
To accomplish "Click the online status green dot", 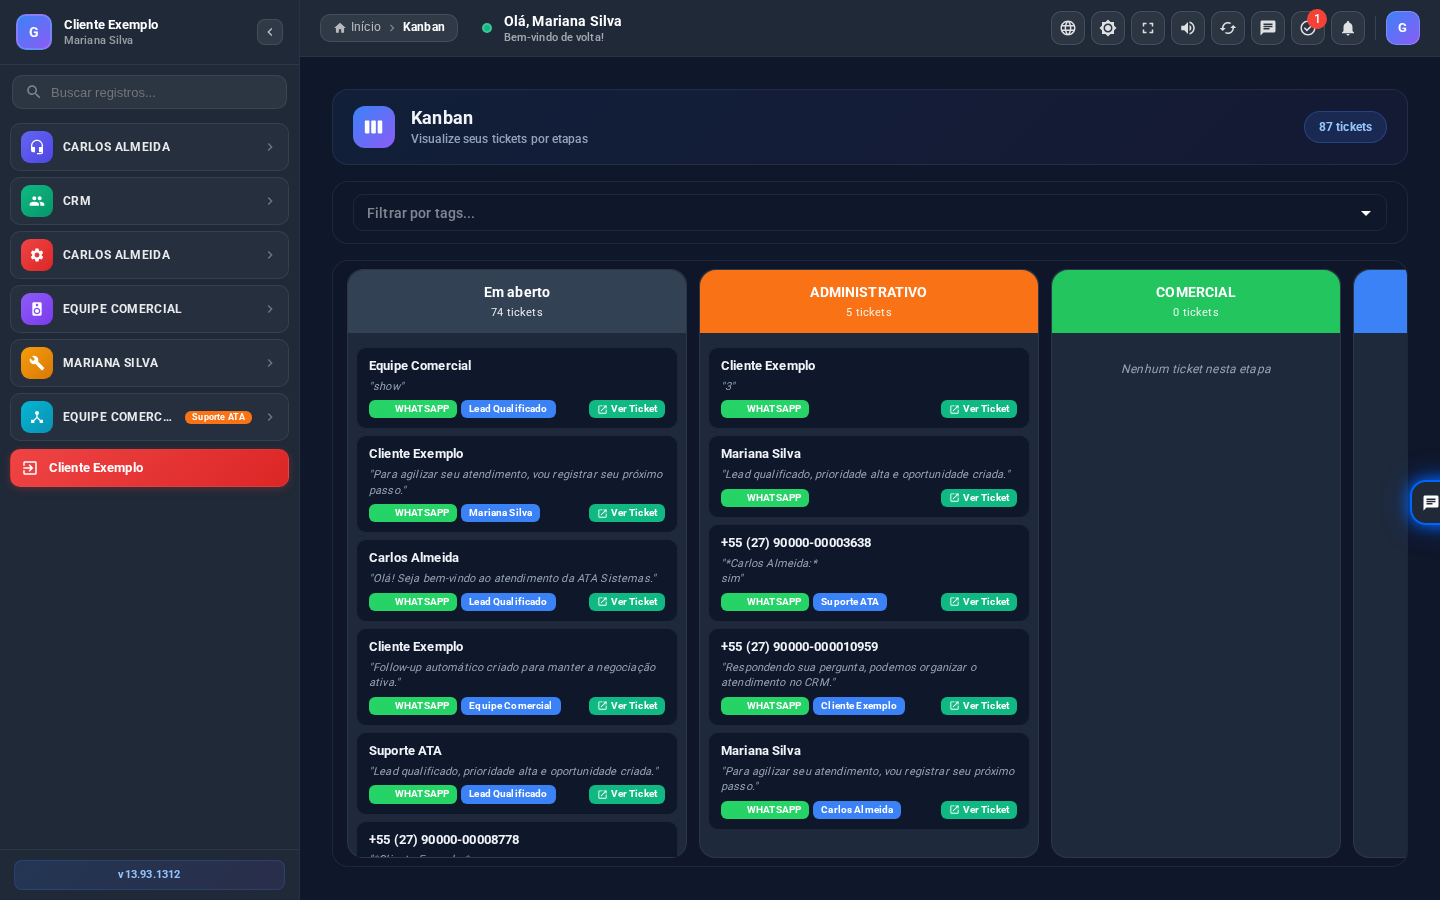I will click(487, 28).
